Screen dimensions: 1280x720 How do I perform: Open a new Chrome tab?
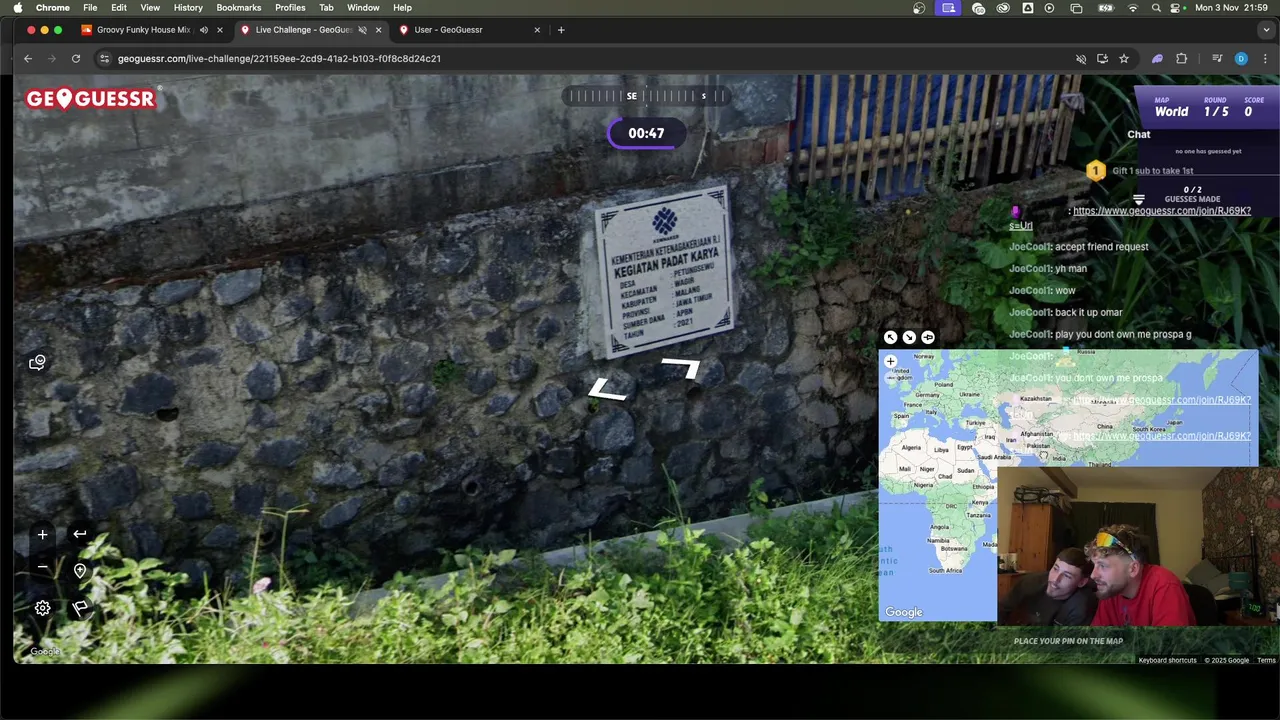click(x=561, y=30)
